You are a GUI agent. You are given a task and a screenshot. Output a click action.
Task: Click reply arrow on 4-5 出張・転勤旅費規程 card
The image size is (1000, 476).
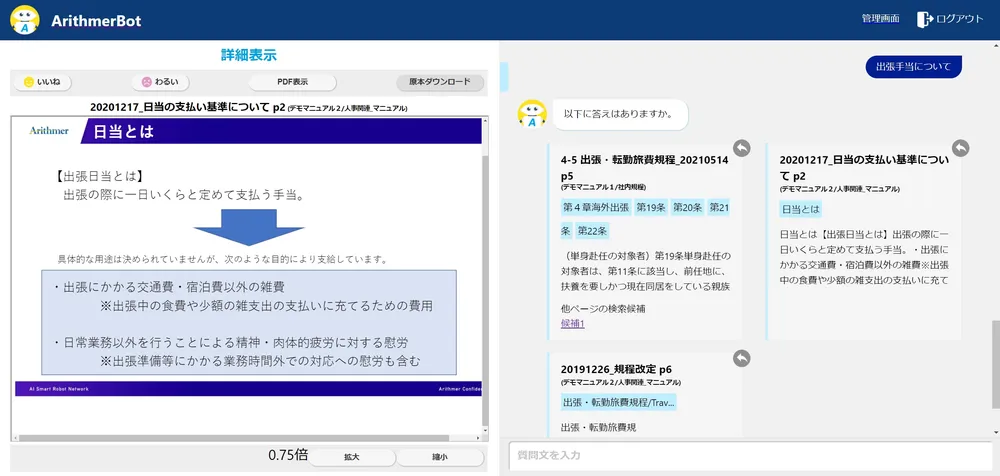(x=741, y=147)
